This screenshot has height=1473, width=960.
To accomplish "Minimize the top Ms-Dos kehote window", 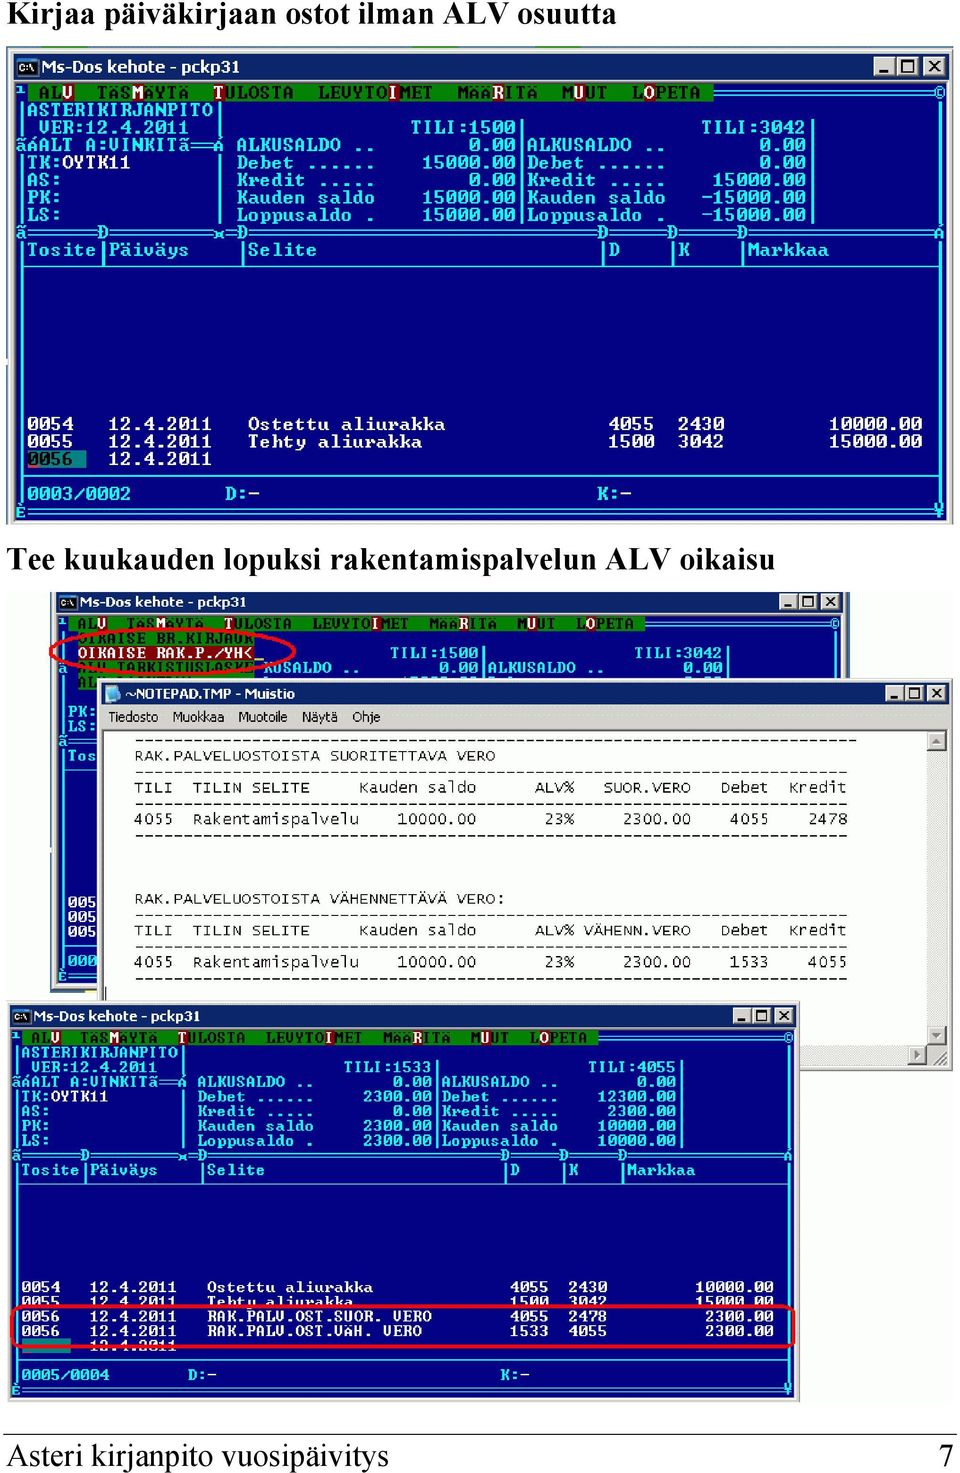I will coord(884,67).
